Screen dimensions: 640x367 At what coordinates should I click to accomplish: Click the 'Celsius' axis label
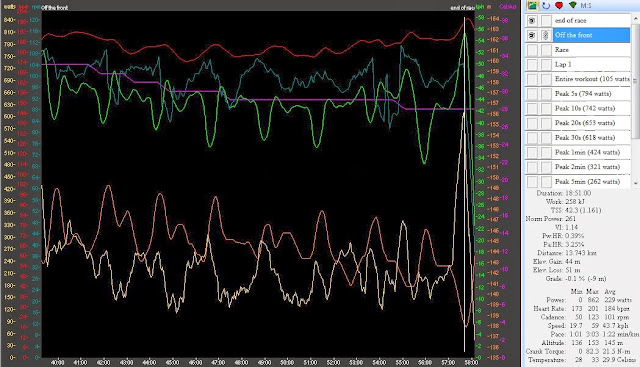pos(508,7)
